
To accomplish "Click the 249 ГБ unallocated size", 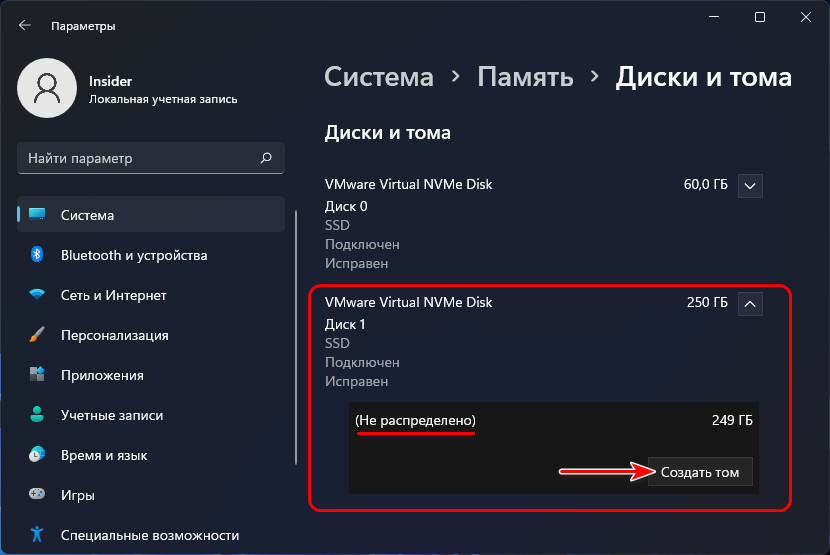I will point(732,420).
